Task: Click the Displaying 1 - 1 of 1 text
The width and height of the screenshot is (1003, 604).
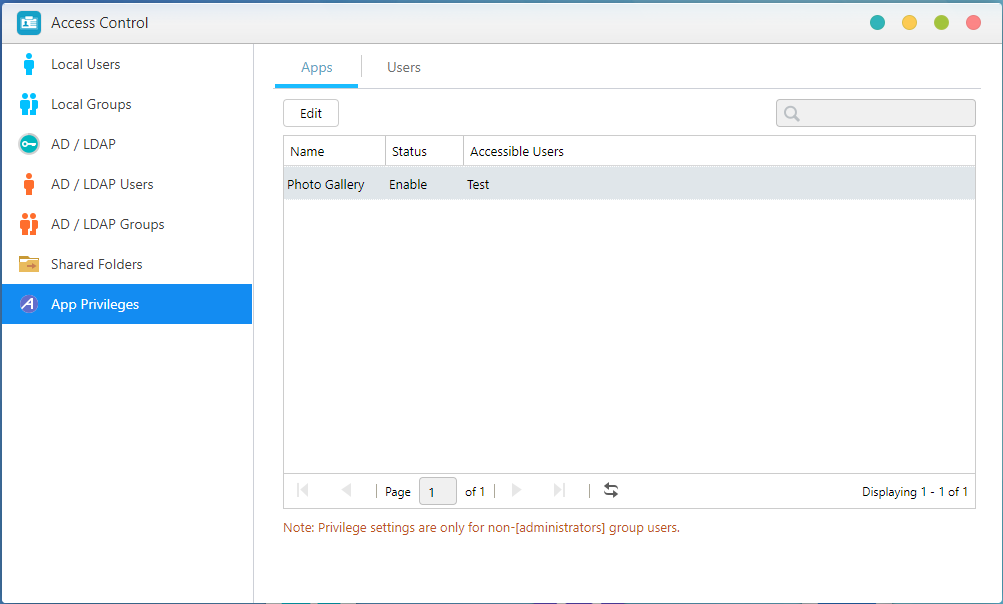Action: (x=915, y=491)
